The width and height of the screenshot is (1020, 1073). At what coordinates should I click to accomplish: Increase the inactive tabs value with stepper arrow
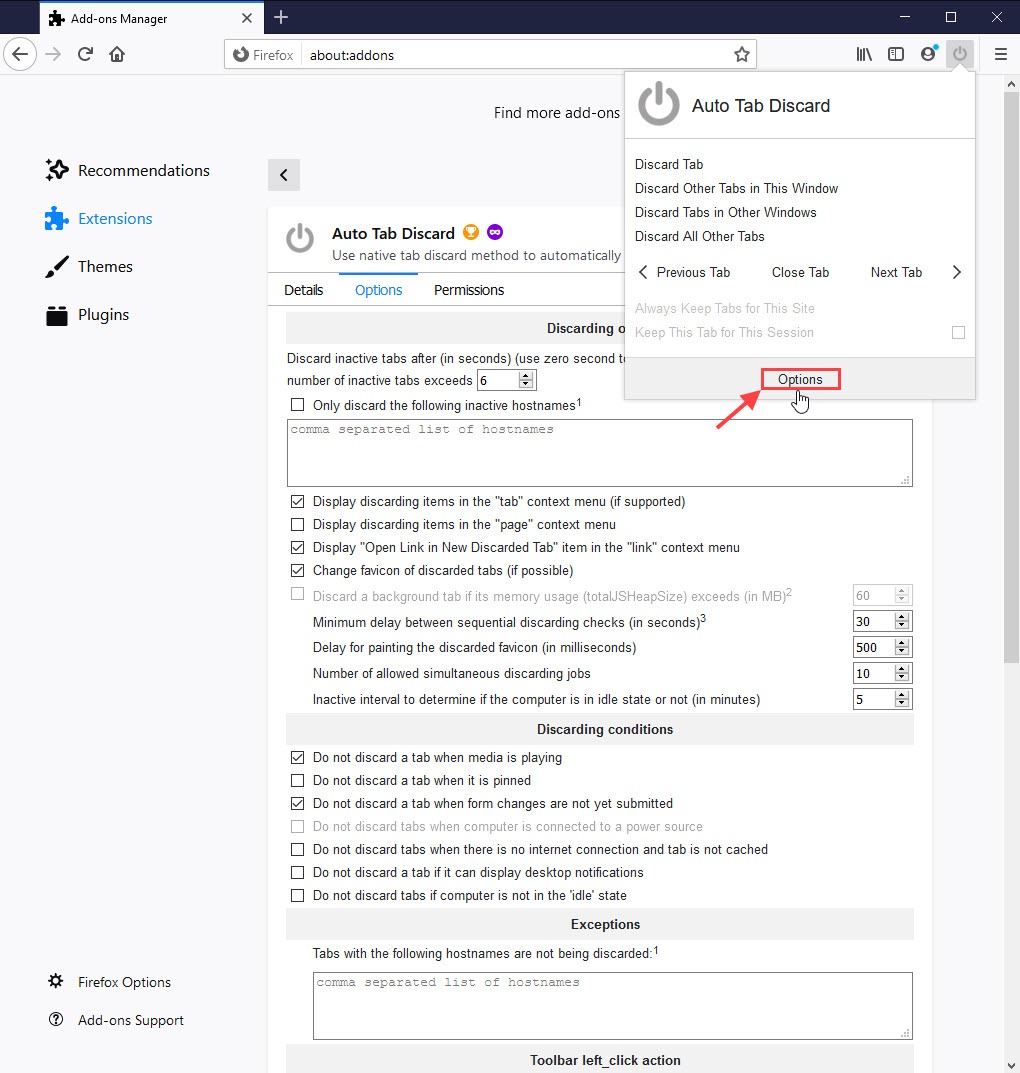[527, 375]
